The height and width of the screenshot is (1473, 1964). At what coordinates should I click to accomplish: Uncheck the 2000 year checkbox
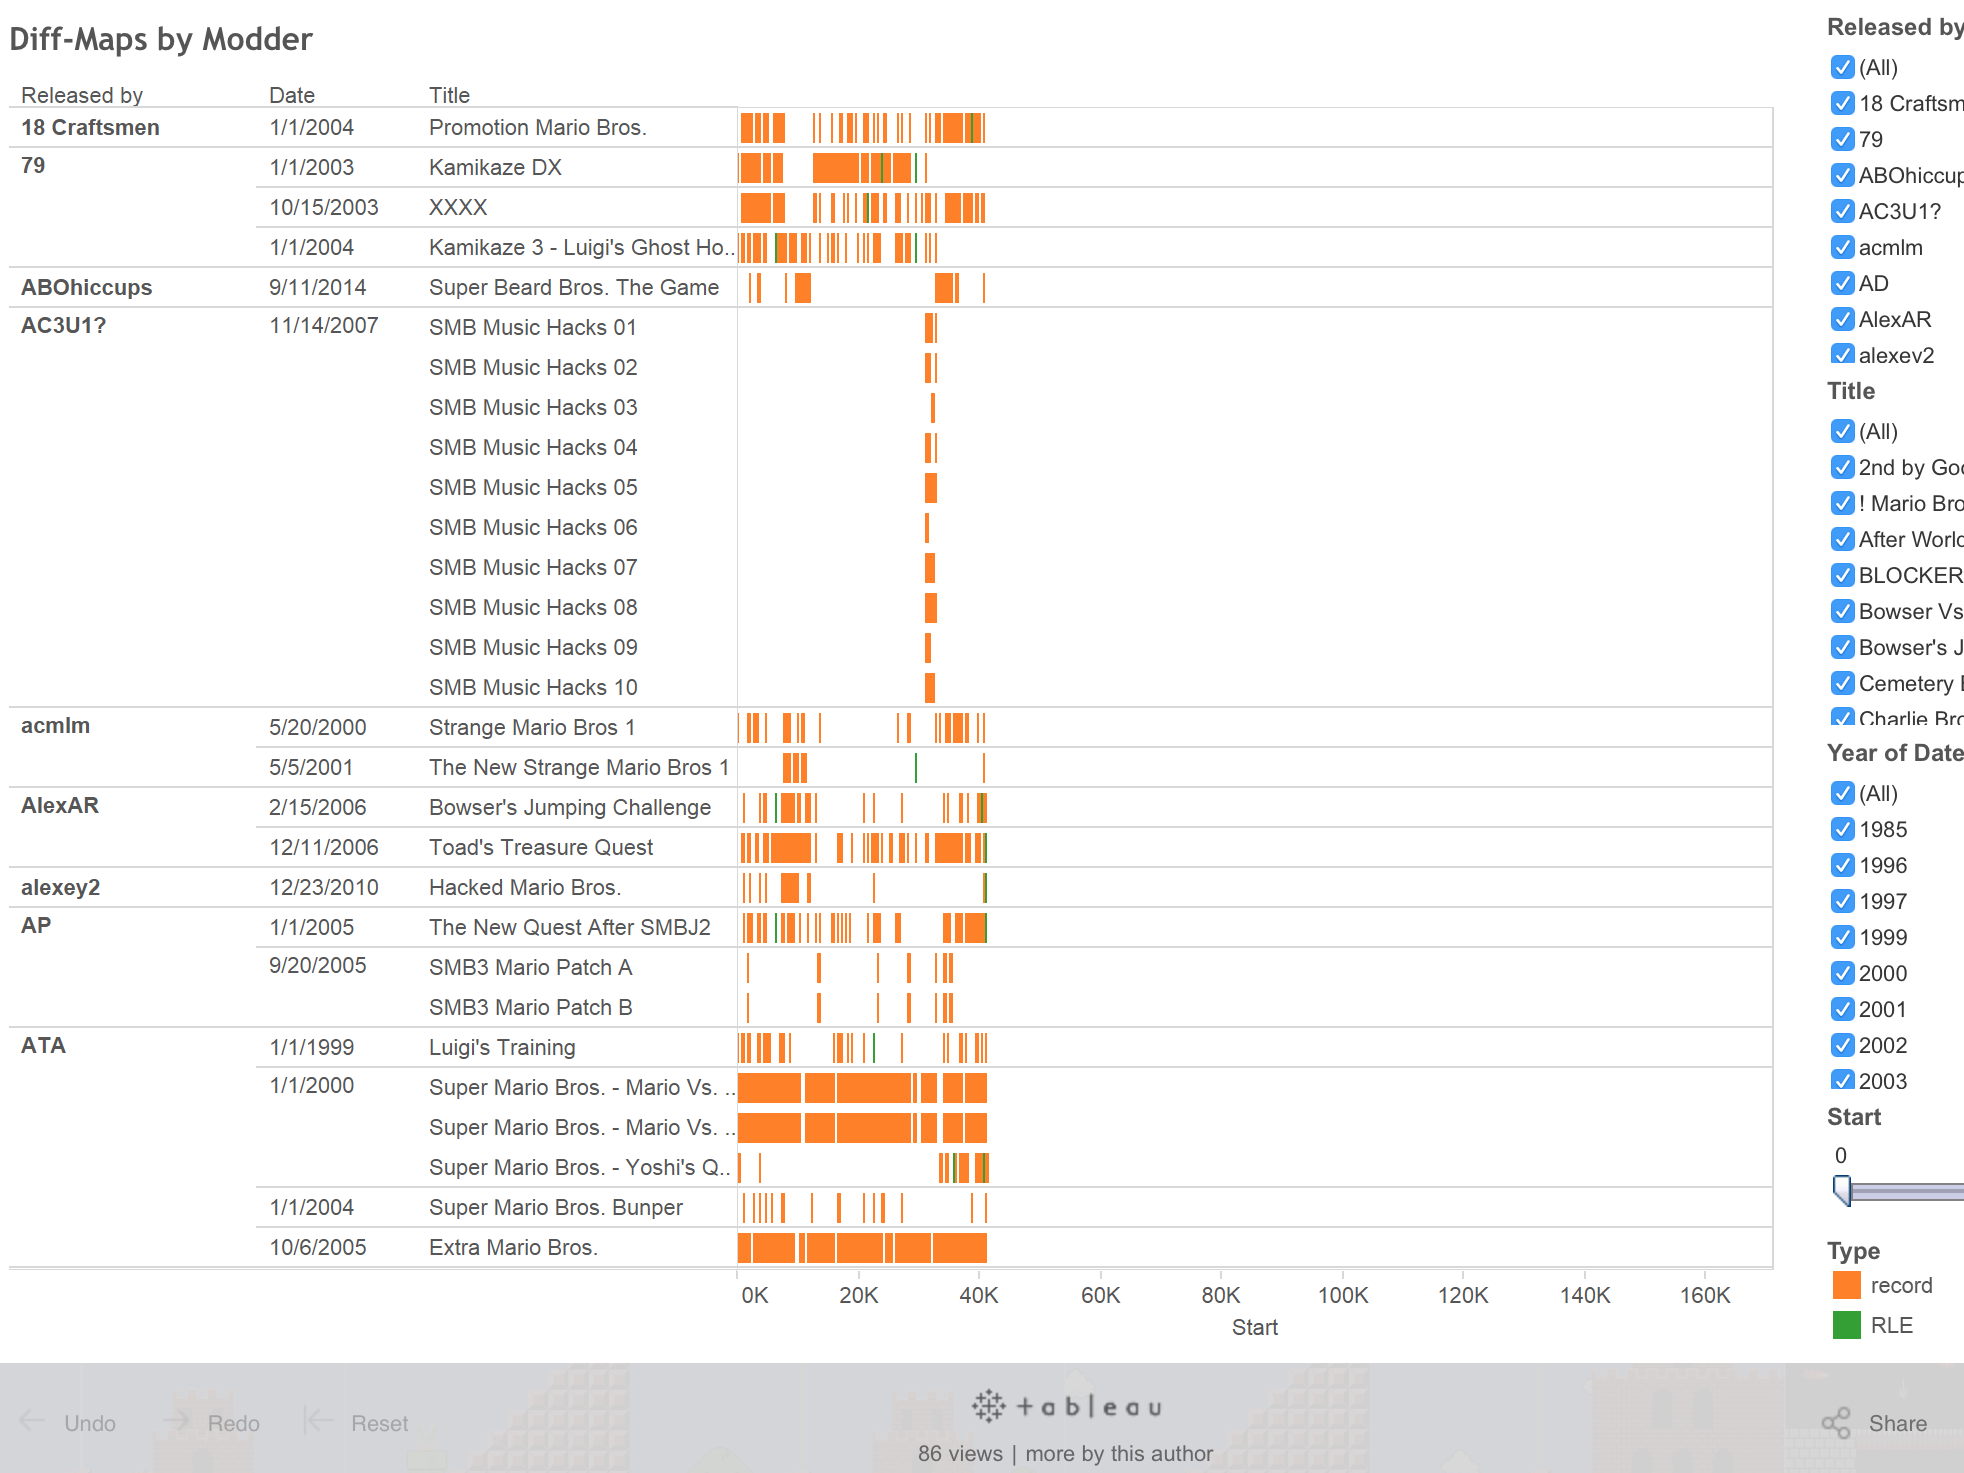point(1842,973)
